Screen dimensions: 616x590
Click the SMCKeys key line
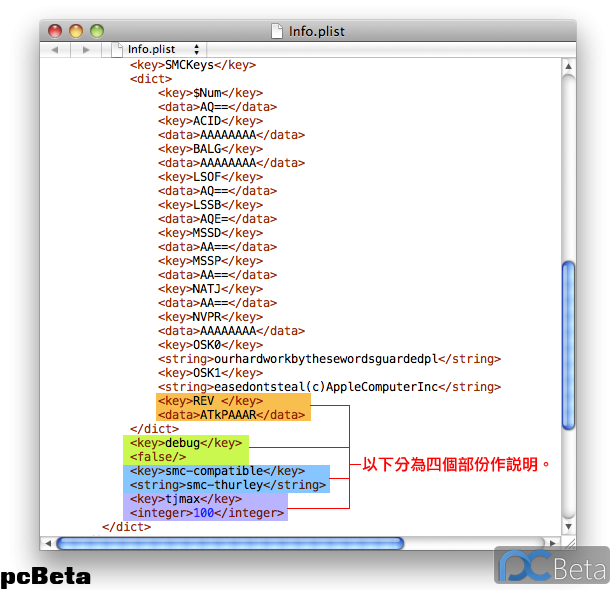(193, 65)
